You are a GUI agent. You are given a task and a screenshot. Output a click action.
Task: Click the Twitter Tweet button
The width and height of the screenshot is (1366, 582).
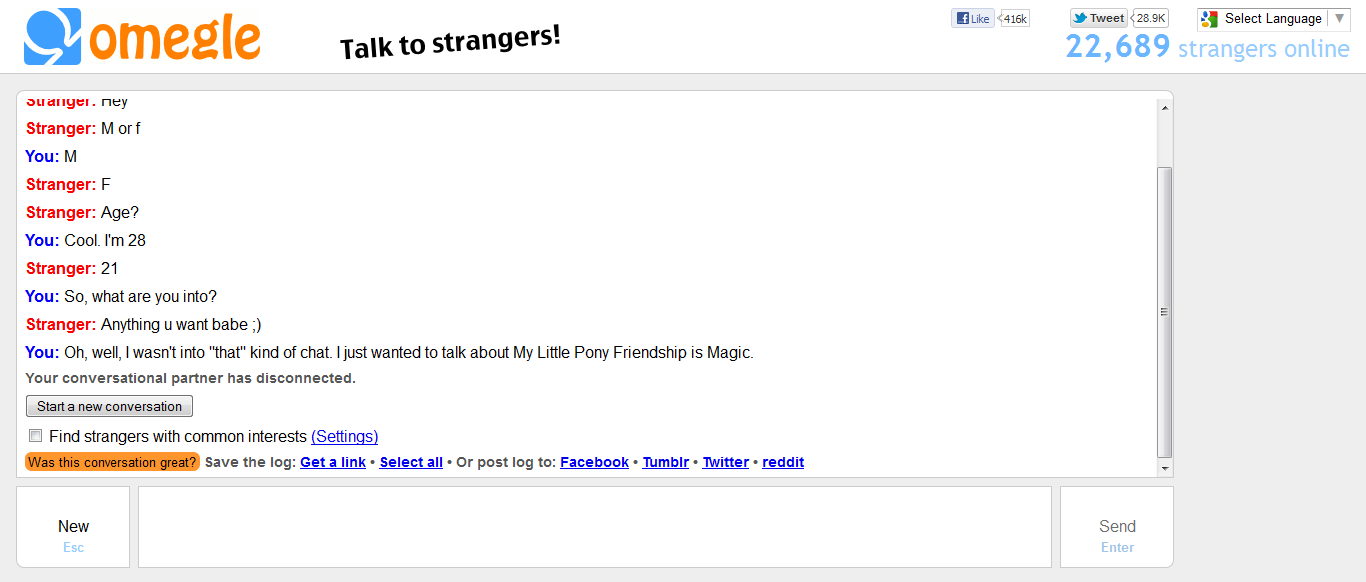pyautogui.click(x=1099, y=18)
